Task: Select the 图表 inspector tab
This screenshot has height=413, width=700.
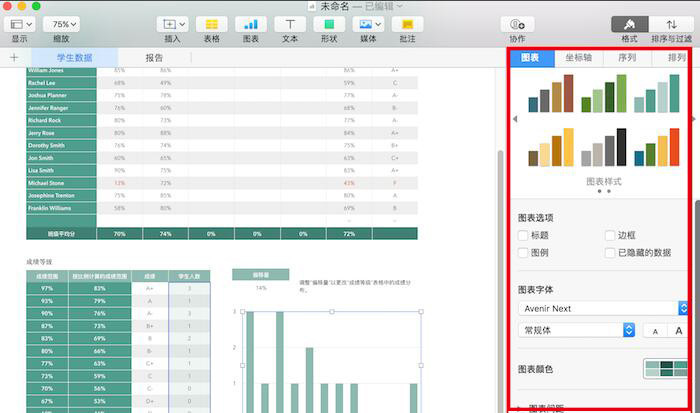Action: (x=530, y=58)
